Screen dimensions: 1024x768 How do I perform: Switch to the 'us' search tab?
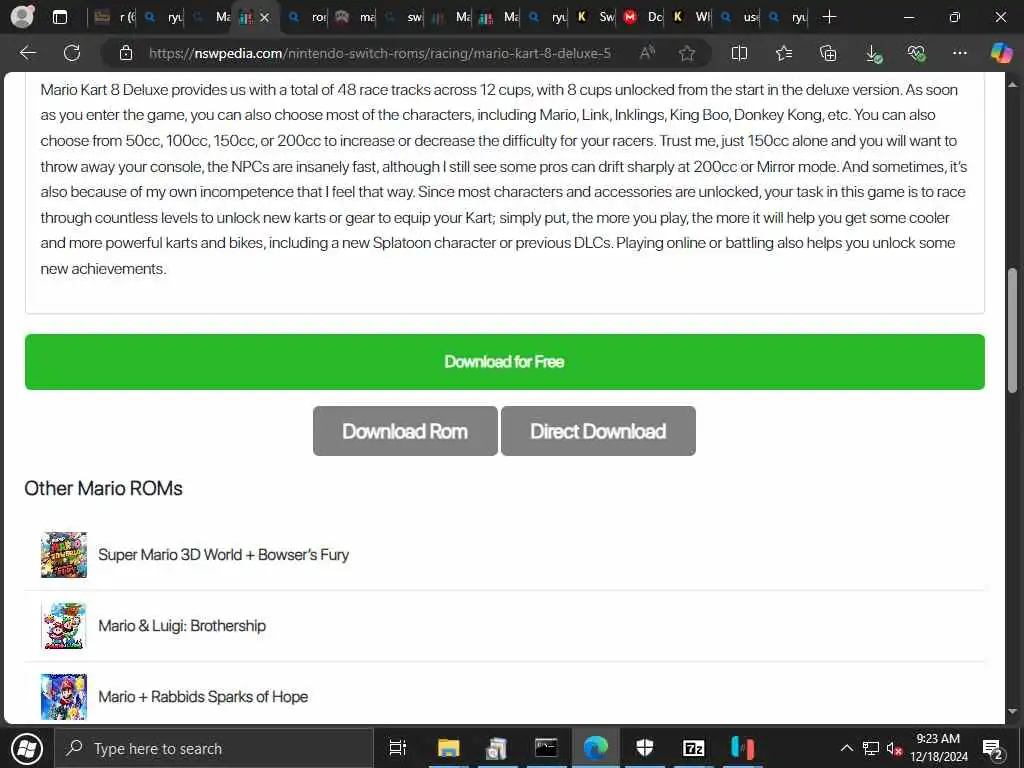[x=739, y=17]
